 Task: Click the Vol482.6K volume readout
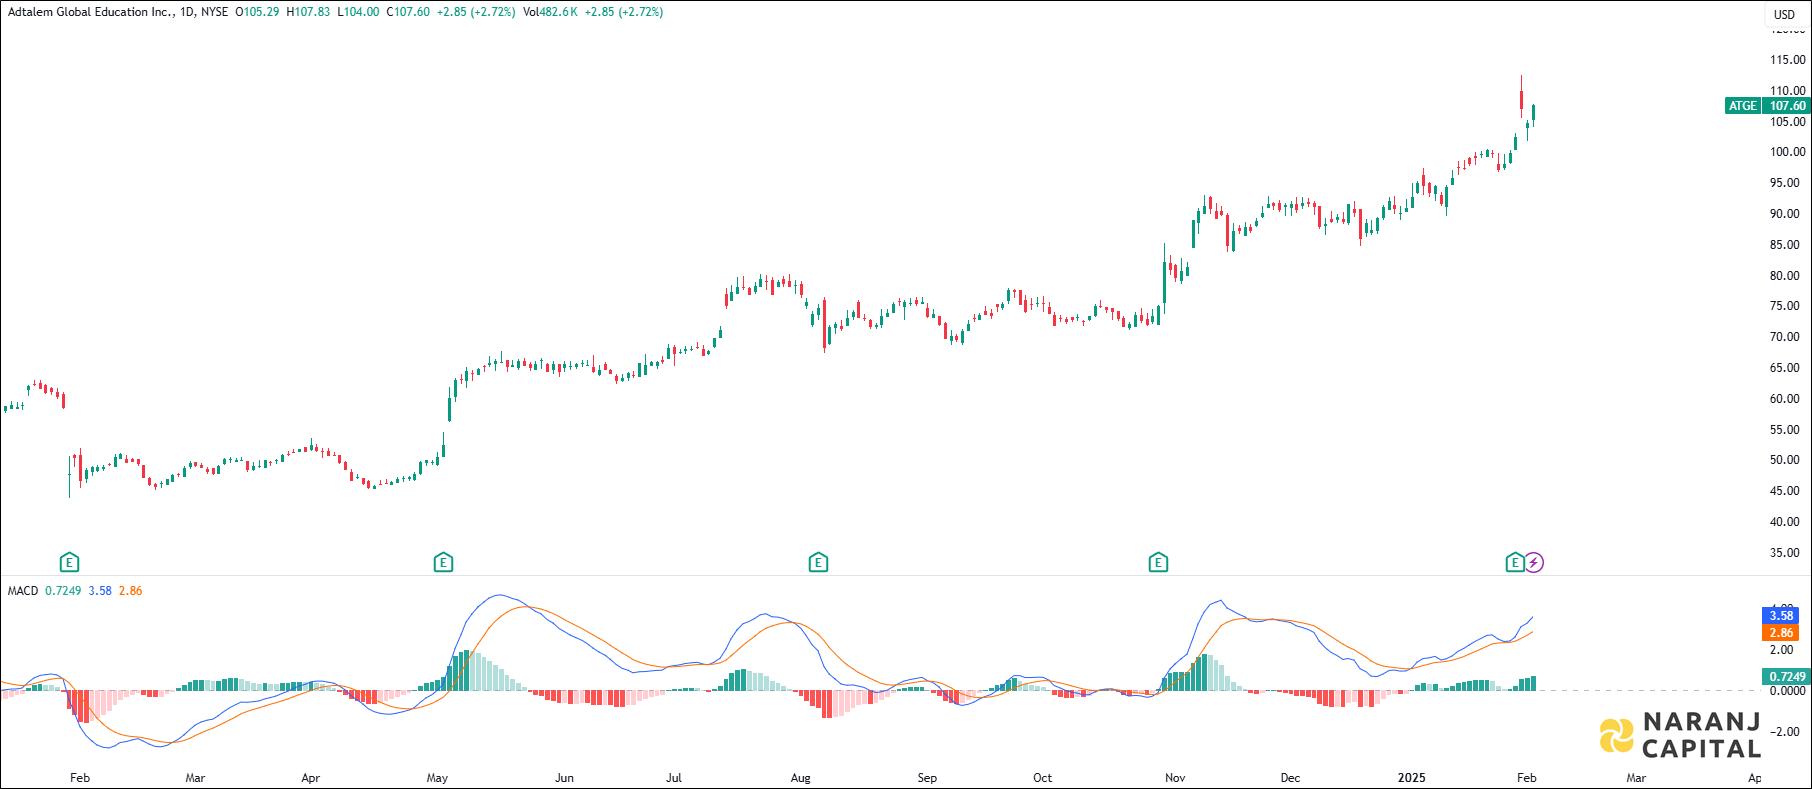pos(550,12)
